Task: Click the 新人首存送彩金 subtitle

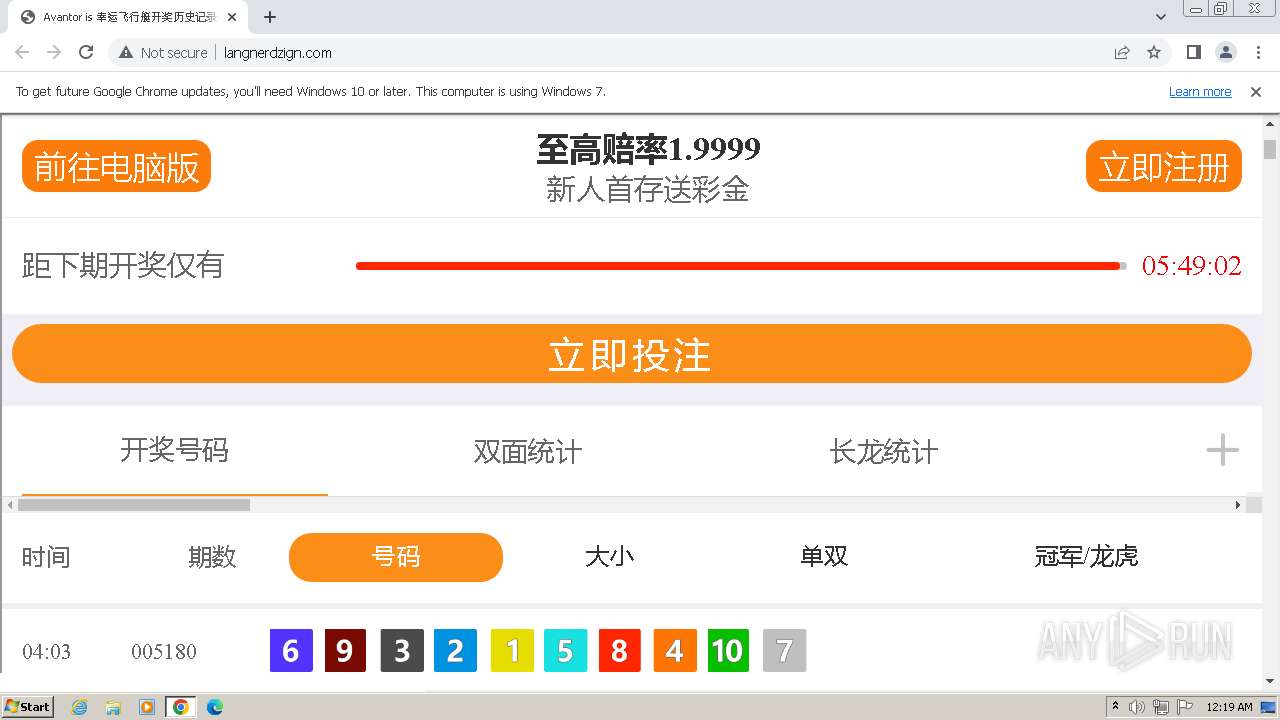Action: (x=648, y=189)
